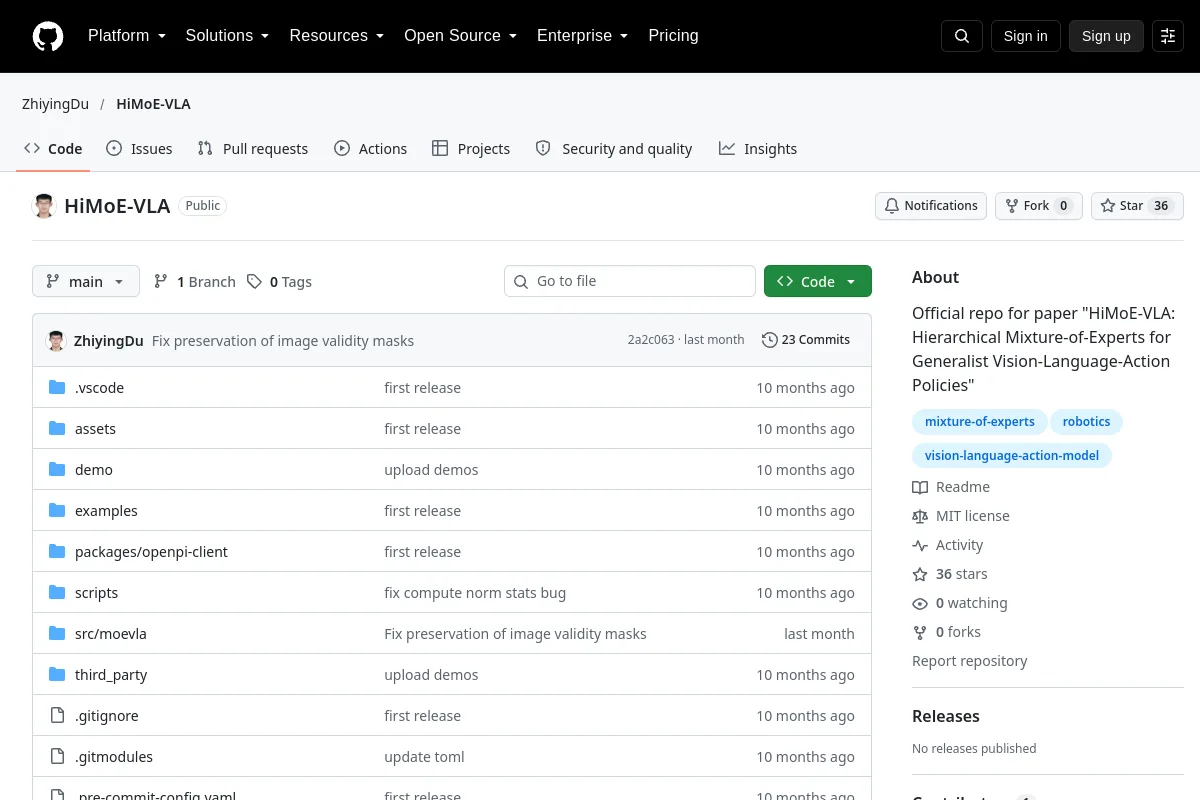This screenshot has height=800, width=1200.
Task: Open the search magnifier button
Action: (x=962, y=36)
